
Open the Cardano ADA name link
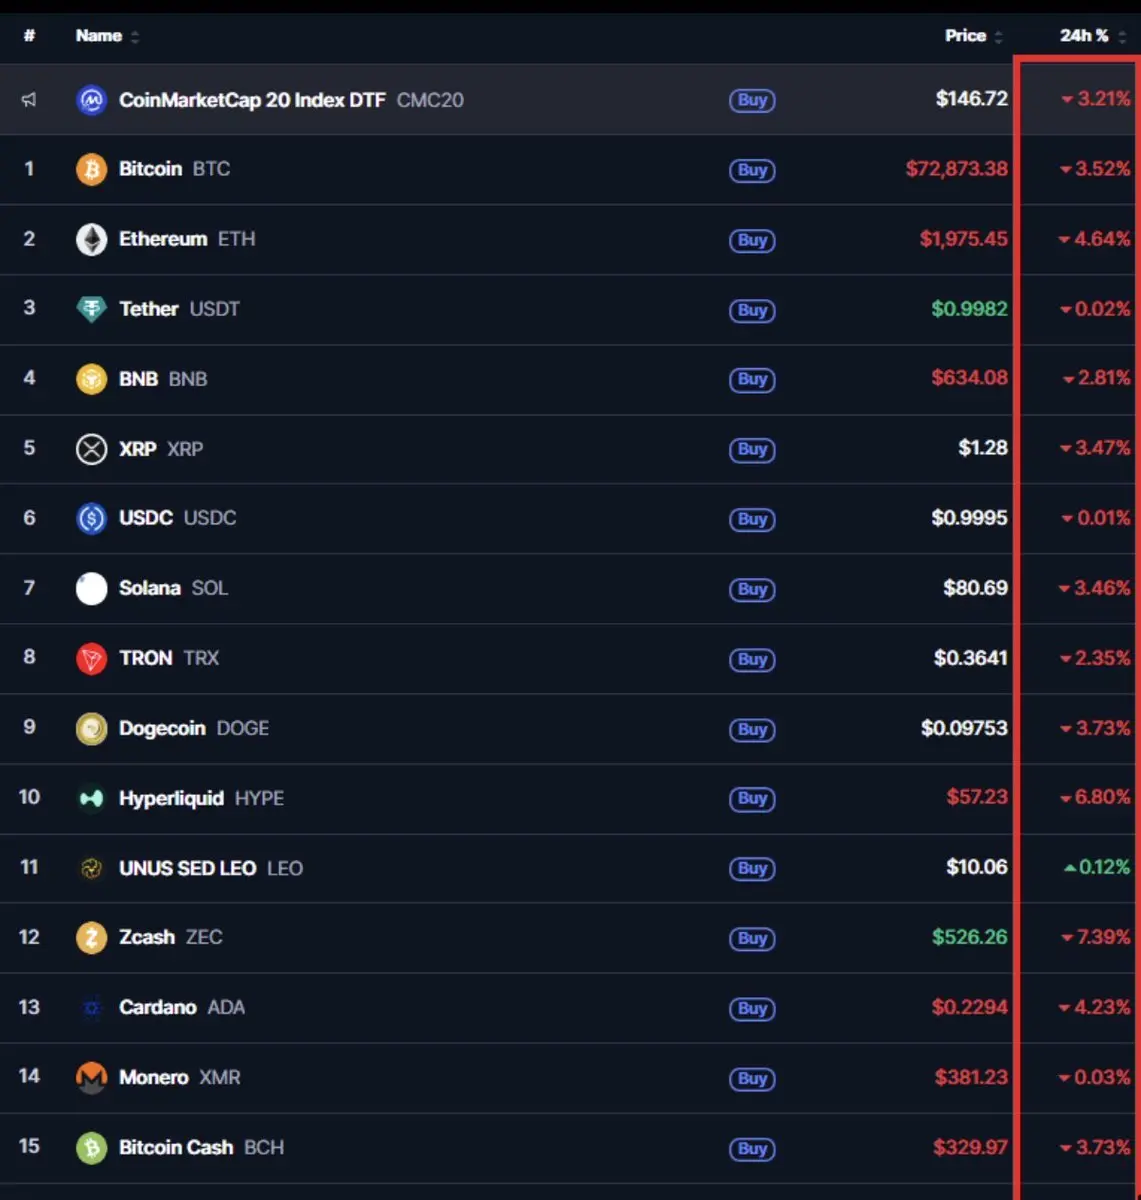pyautogui.click(x=181, y=1007)
